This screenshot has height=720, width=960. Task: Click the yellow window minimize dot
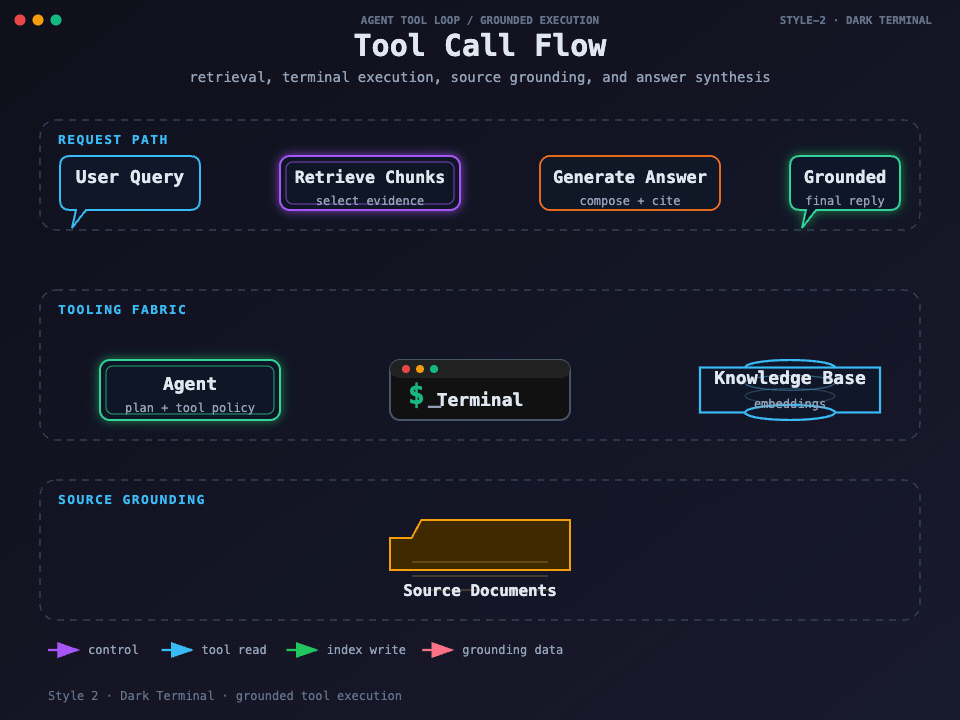(x=38, y=20)
